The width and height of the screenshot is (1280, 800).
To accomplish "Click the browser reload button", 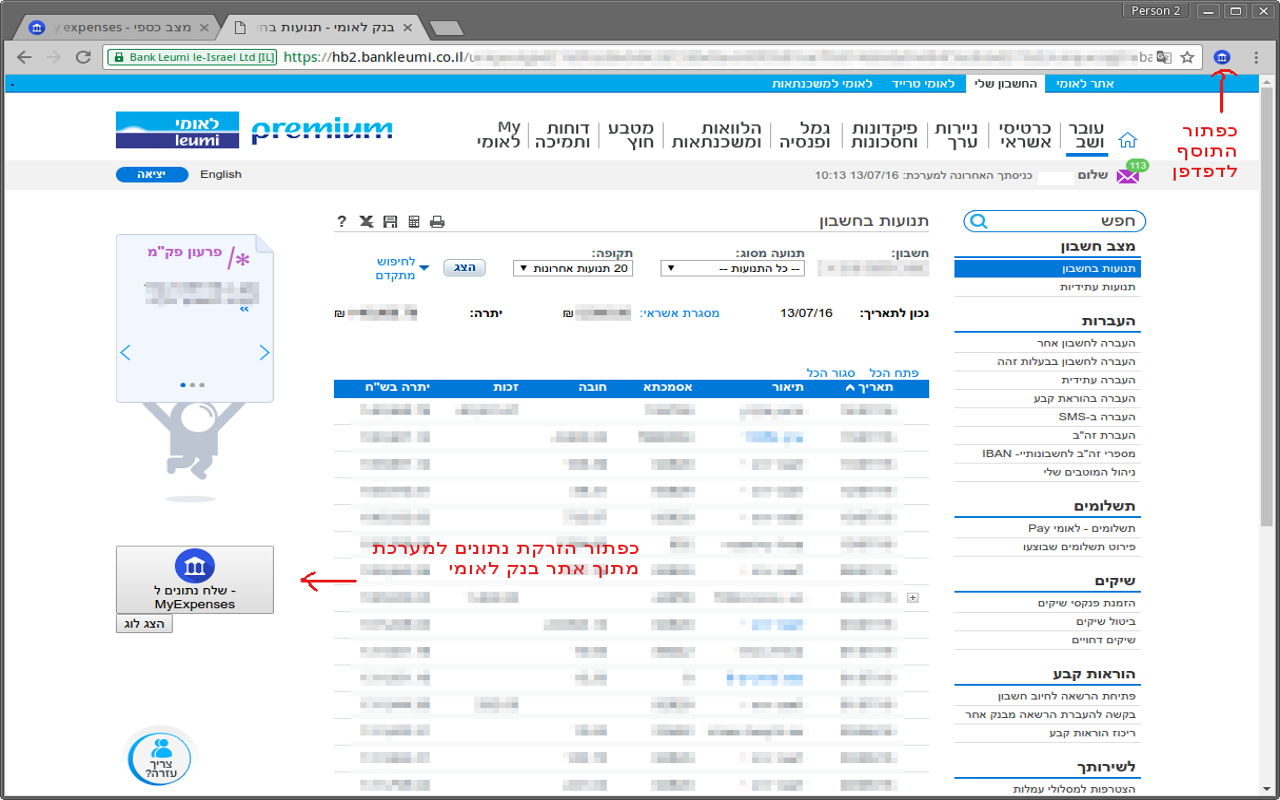I will click(83, 57).
